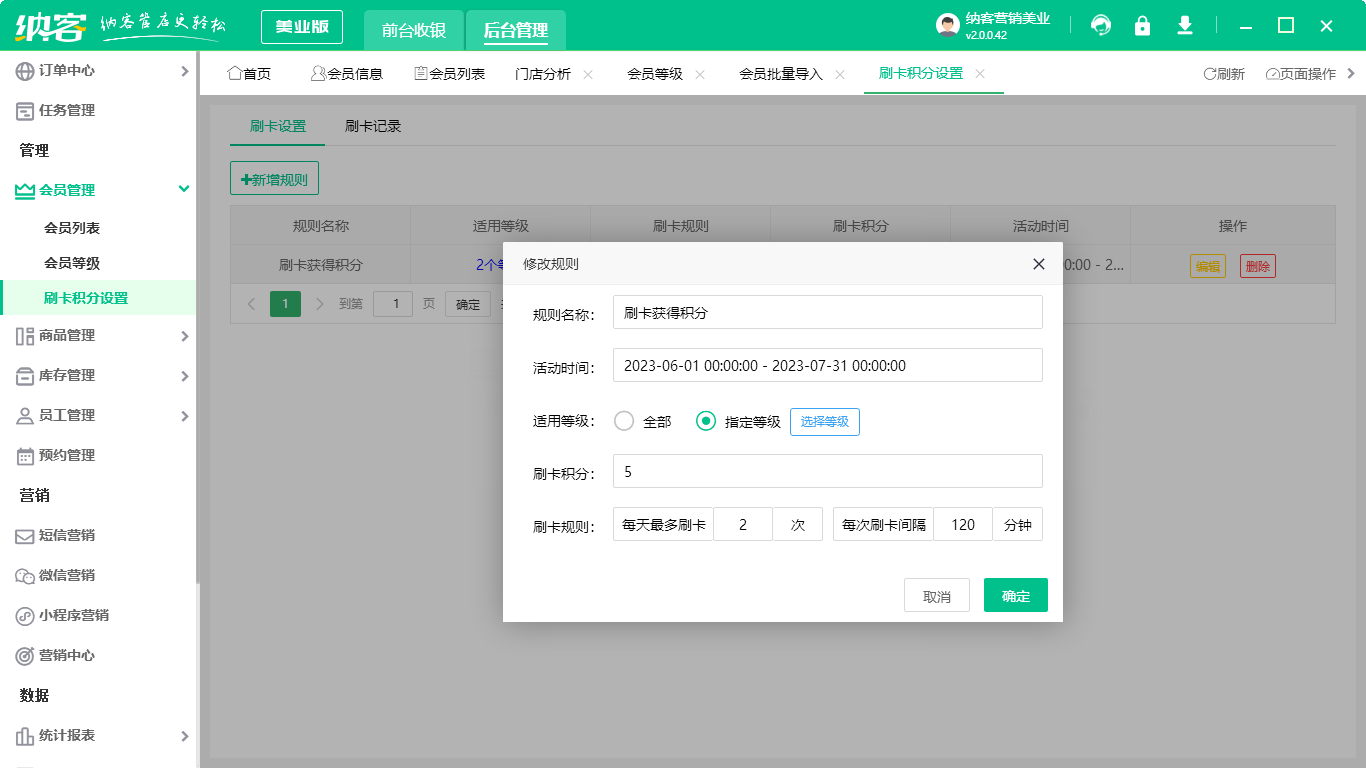This screenshot has height=768, width=1366.
Task: Expand 订单中心 chevron arrow
Action: [x=184, y=71]
